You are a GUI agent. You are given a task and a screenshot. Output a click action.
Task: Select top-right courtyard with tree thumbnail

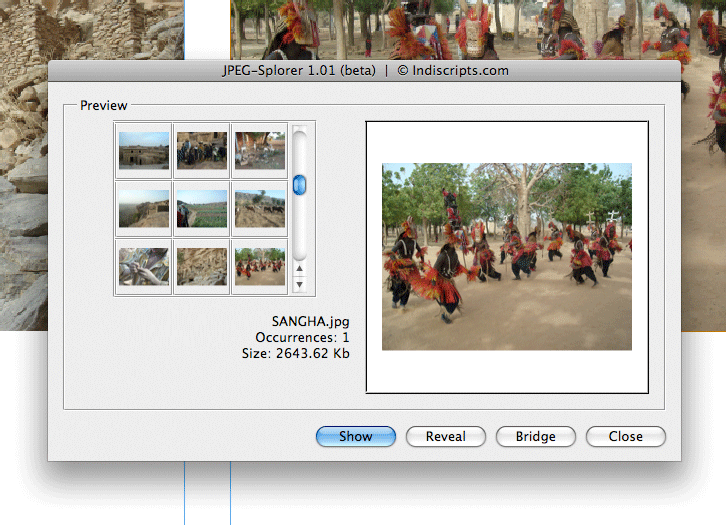260,150
